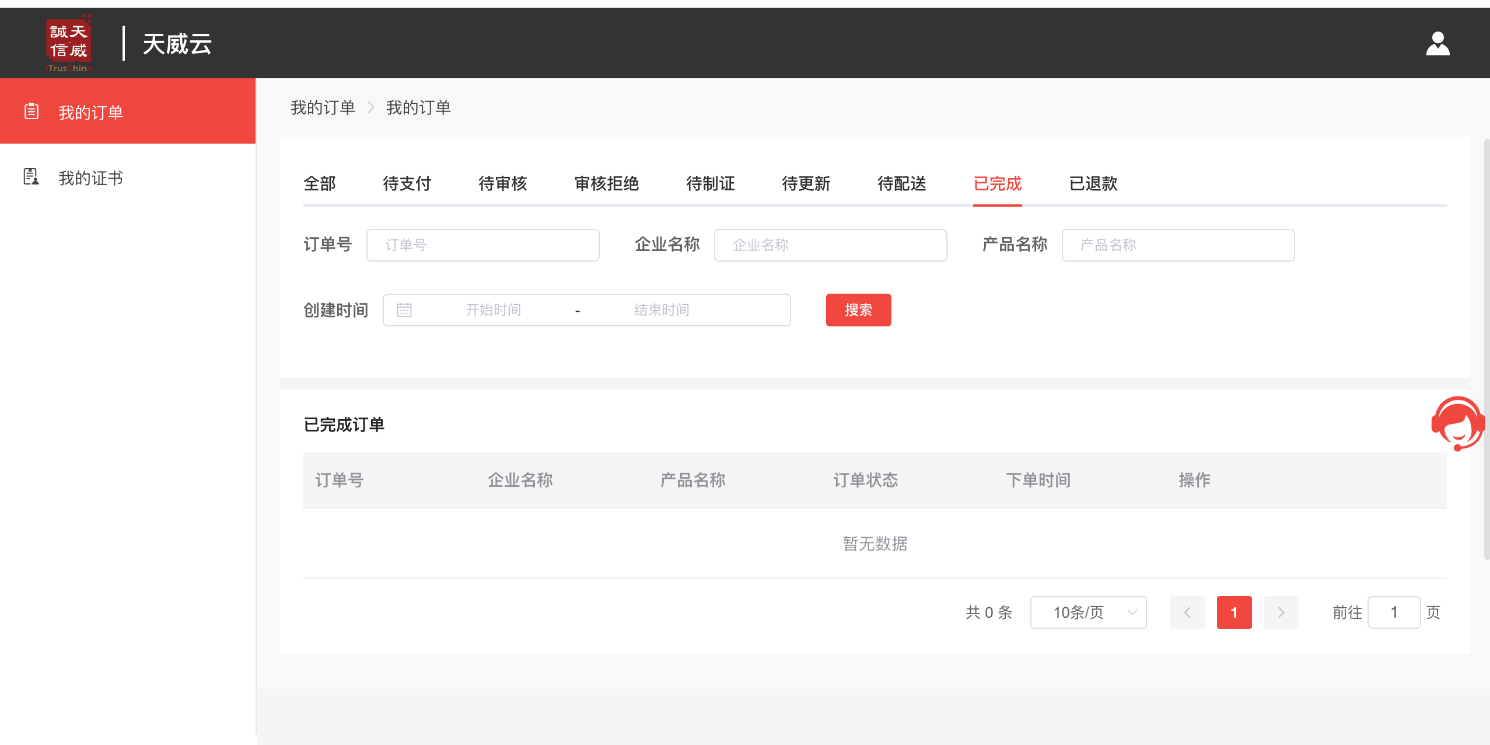Image resolution: width=1490 pixels, height=745 pixels.
Task: Open the customer service headset icon
Action: pos(1457,423)
